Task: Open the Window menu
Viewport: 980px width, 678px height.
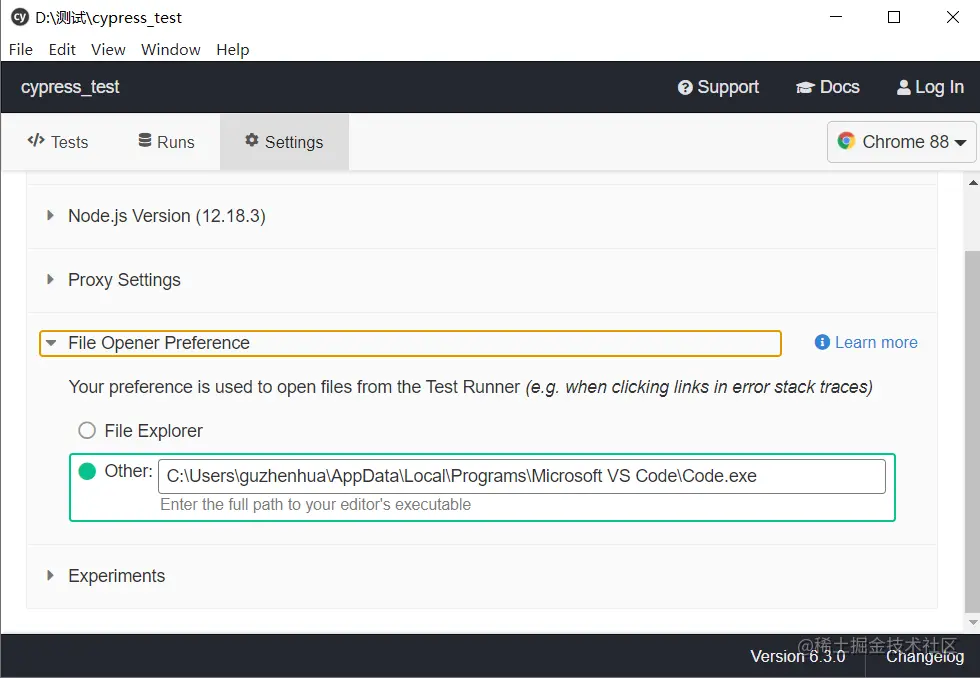Action: pos(171,49)
